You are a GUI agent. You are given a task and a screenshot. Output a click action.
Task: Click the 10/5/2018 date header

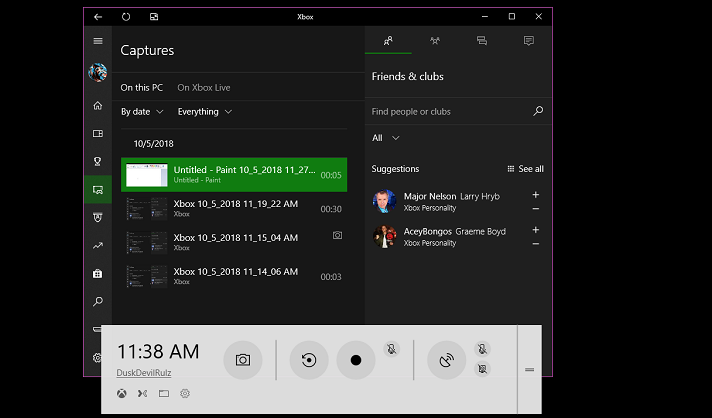click(153, 144)
